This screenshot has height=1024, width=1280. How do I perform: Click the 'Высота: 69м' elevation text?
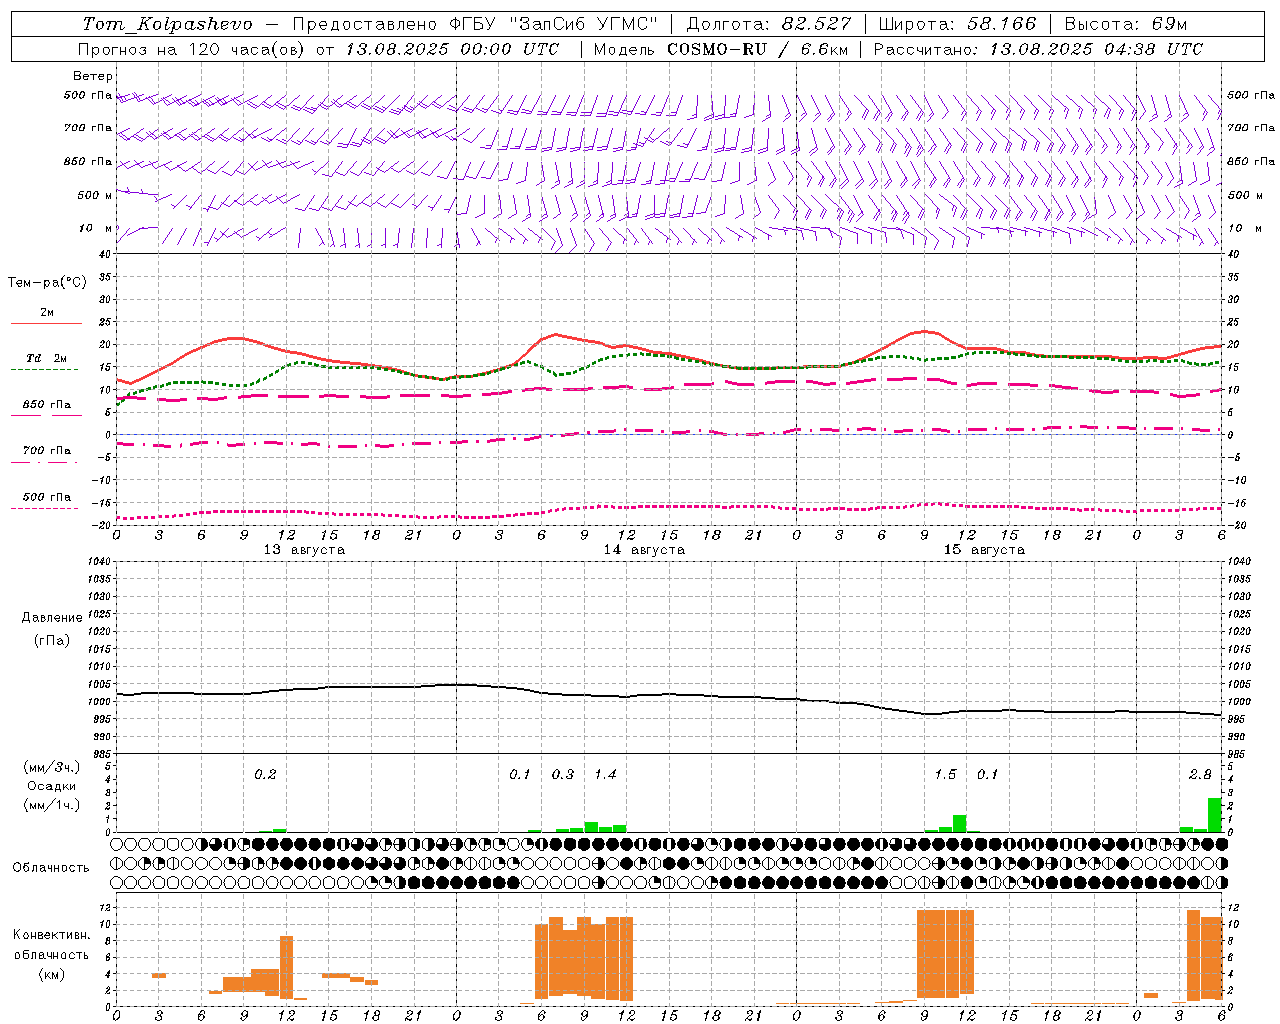tap(1126, 24)
